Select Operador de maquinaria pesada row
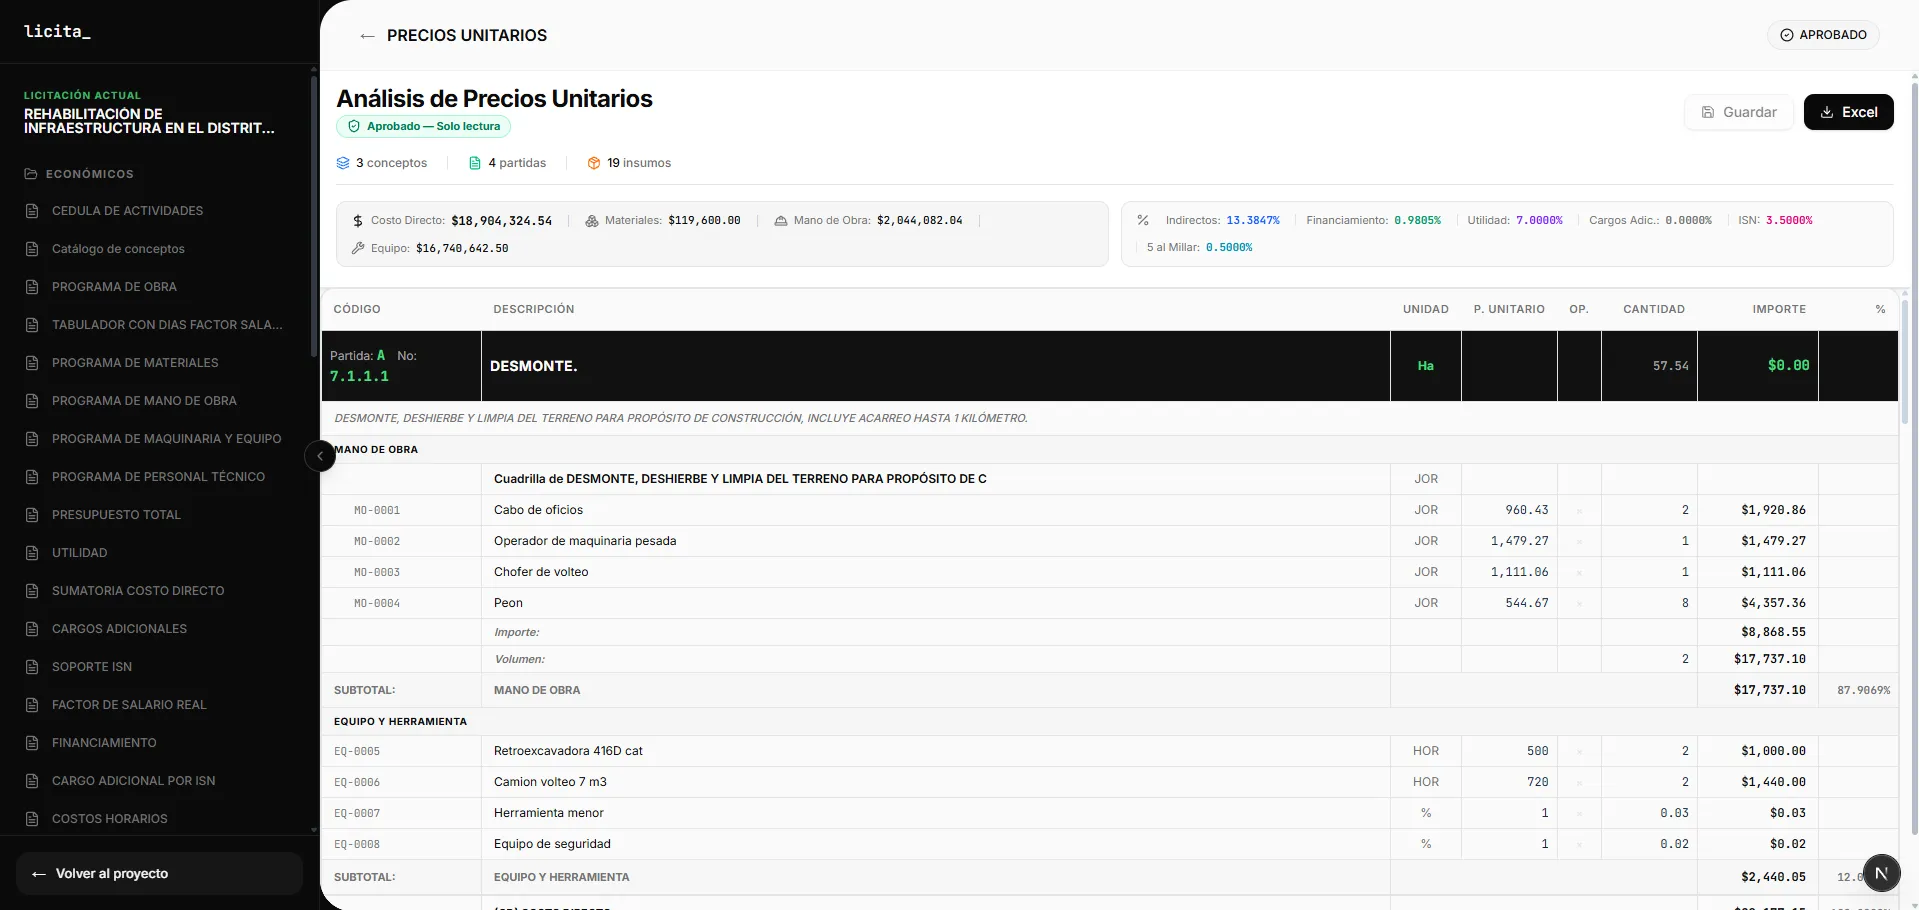 (1110, 541)
